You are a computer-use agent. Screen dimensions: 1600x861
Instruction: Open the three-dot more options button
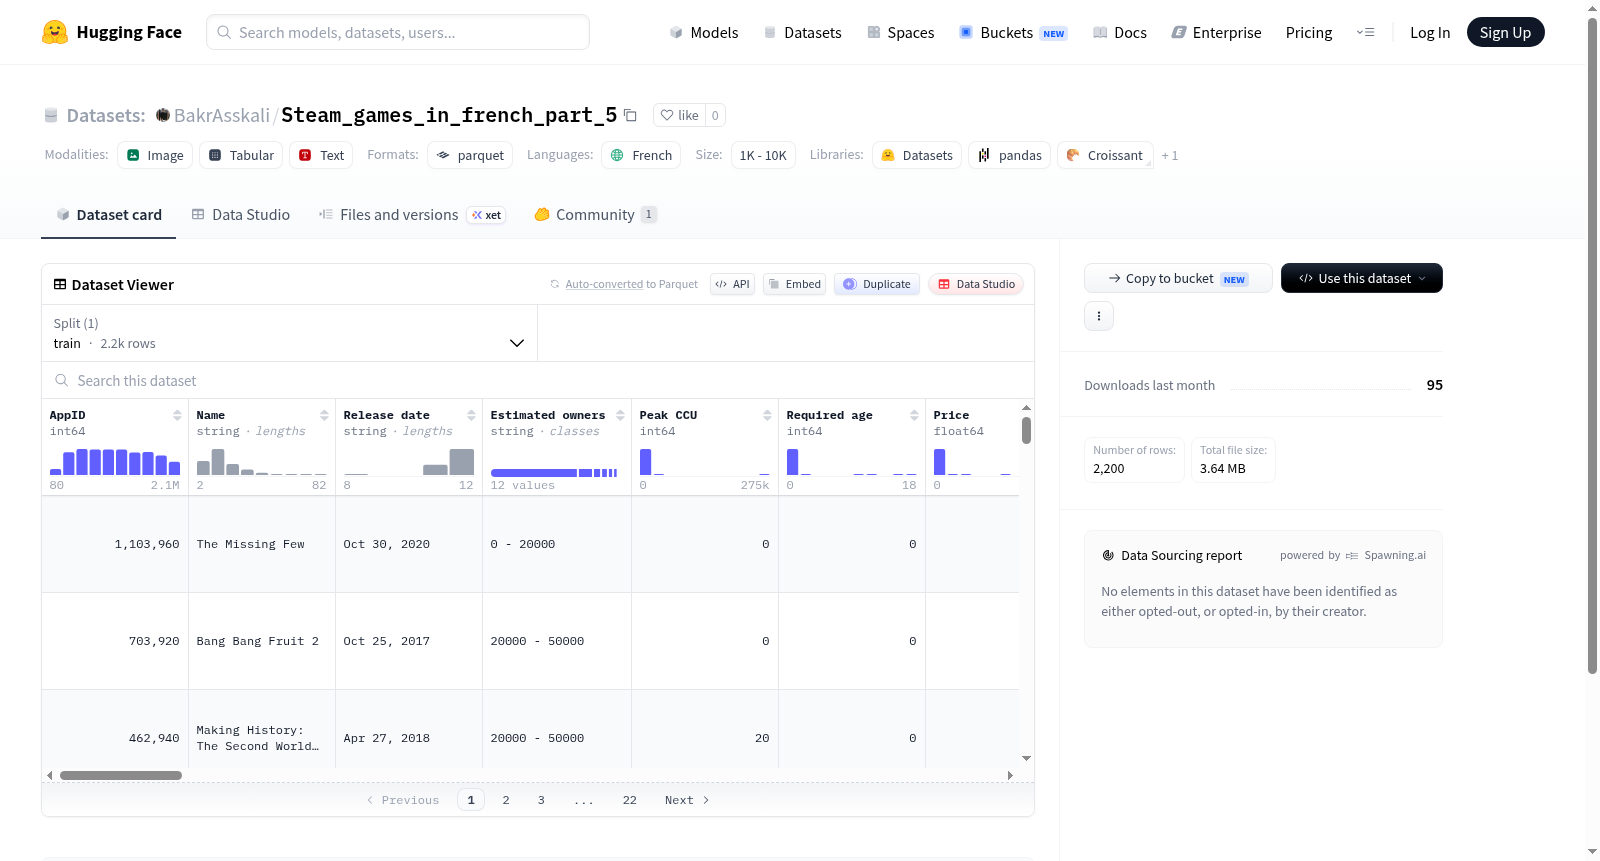(x=1099, y=316)
